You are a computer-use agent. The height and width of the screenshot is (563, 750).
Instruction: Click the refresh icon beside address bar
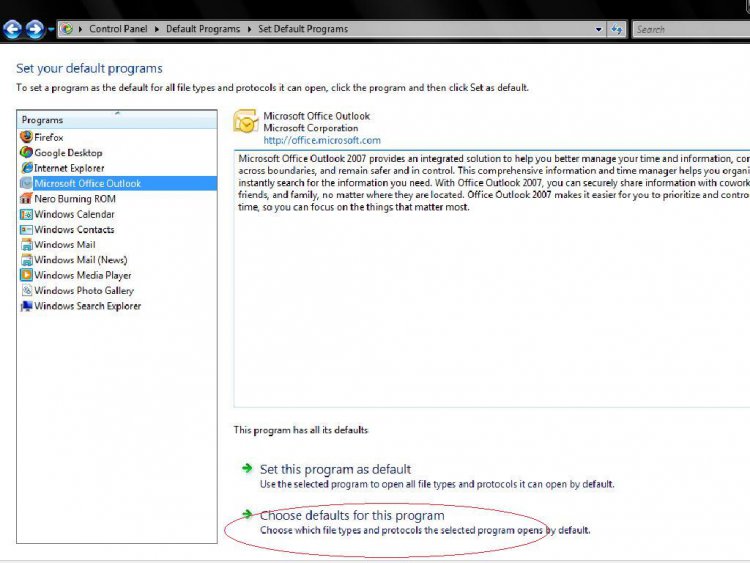[617, 29]
